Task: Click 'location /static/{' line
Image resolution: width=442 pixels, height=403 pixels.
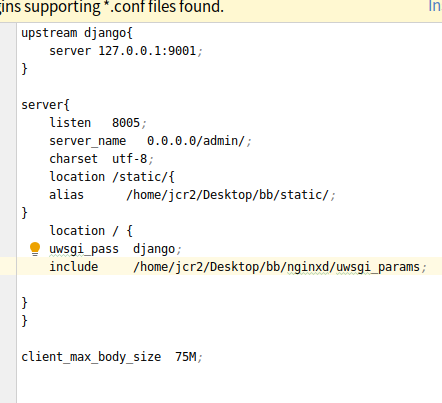Action: (x=112, y=177)
